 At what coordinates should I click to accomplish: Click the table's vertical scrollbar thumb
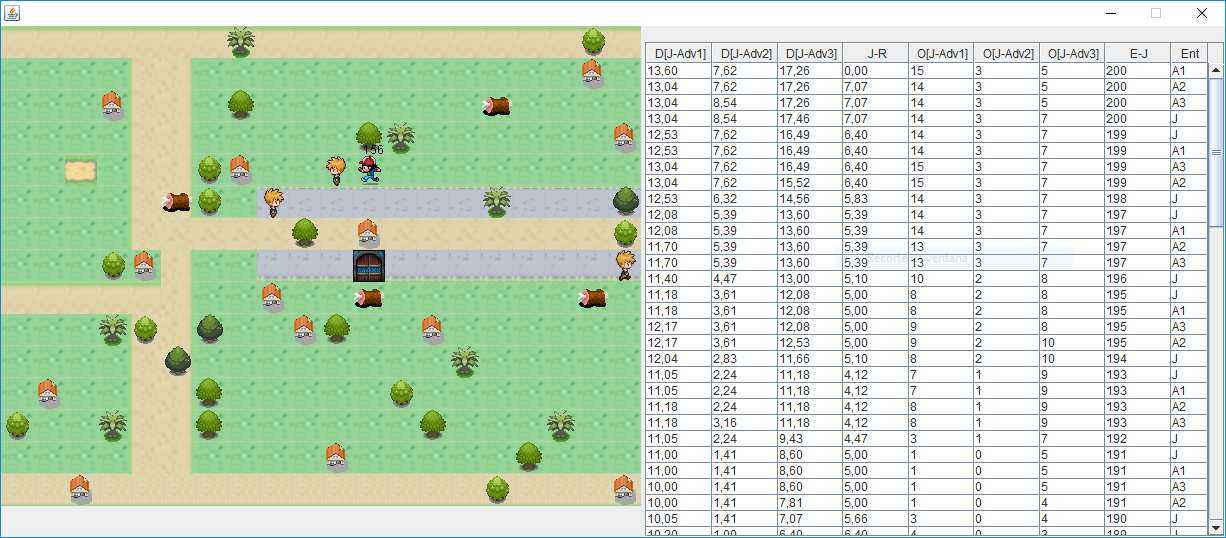point(1216,154)
